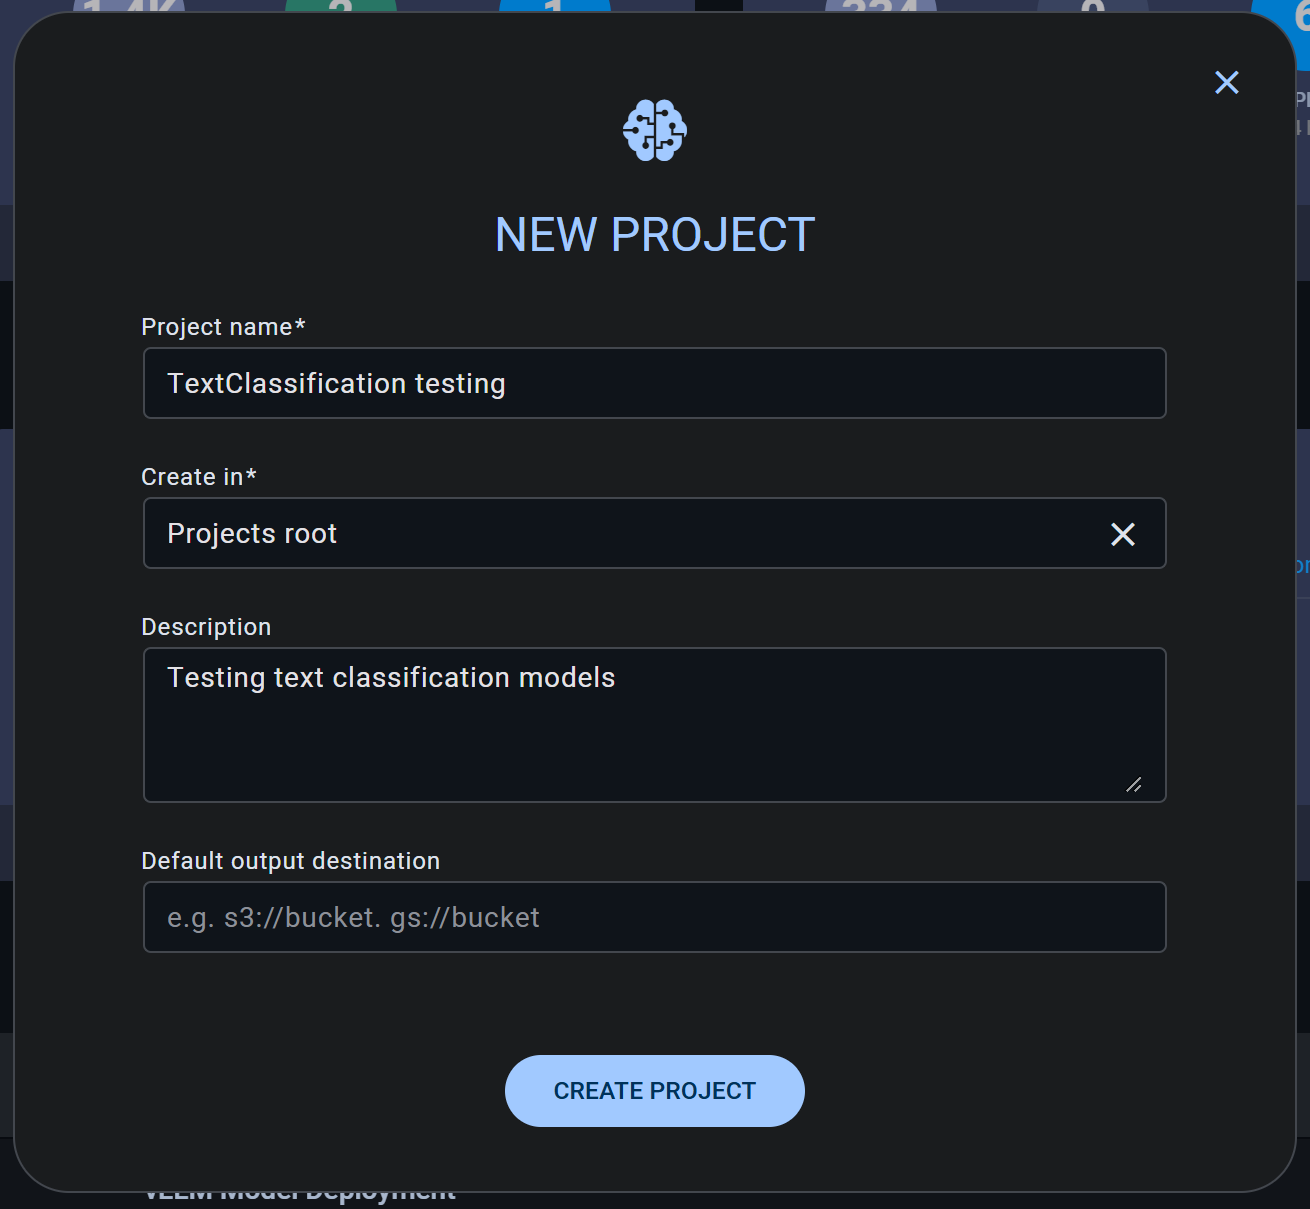Image resolution: width=1310 pixels, height=1209 pixels.
Task: Click the Project name label
Action: coord(222,326)
